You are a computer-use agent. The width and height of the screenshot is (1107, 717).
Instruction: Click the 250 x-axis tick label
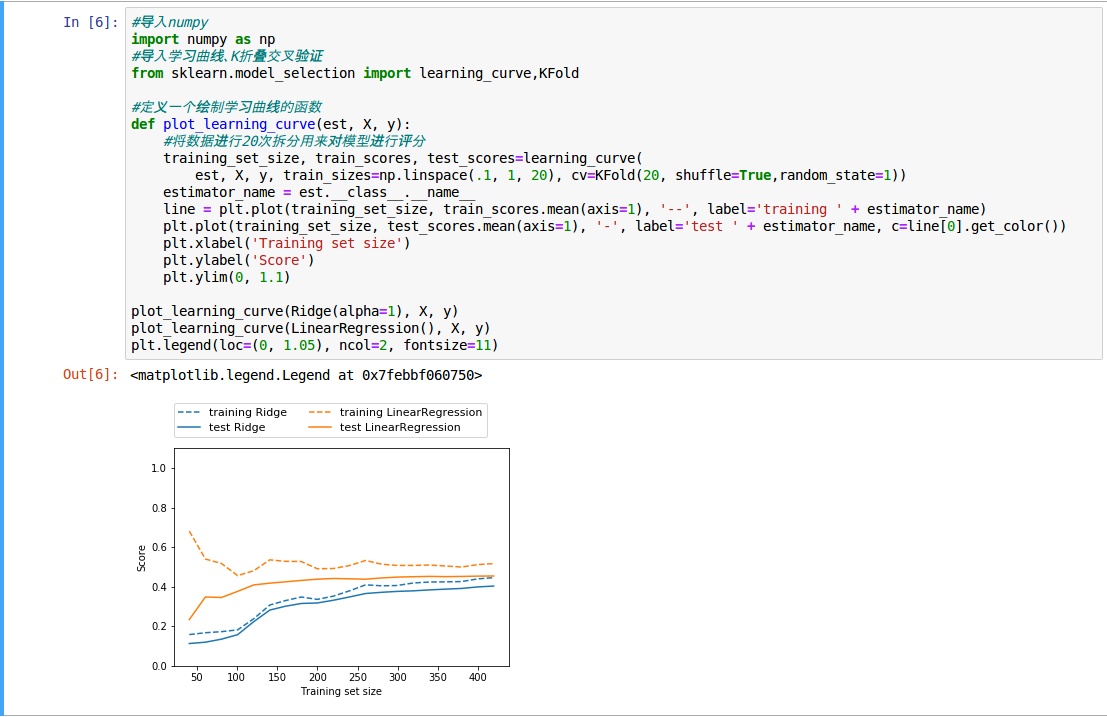(x=358, y=677)
